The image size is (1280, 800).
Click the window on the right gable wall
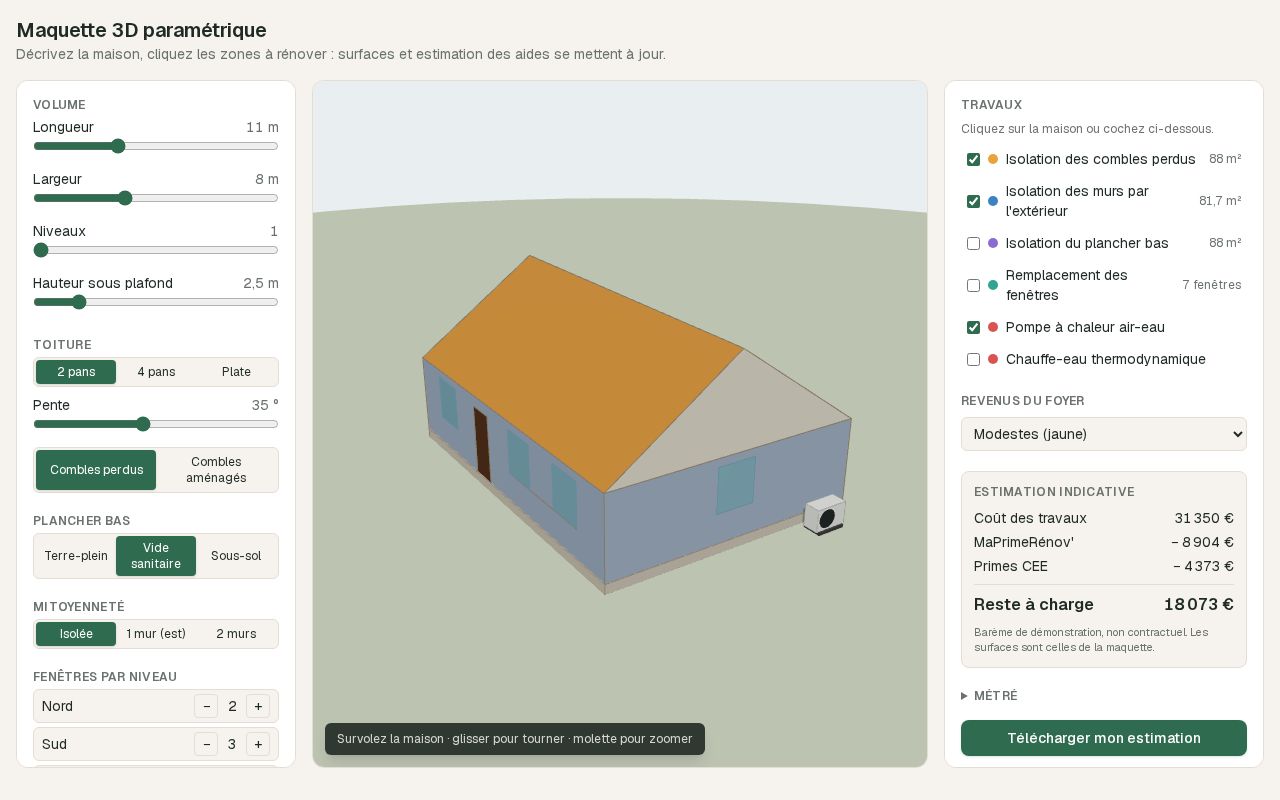(x=735, y=486)
